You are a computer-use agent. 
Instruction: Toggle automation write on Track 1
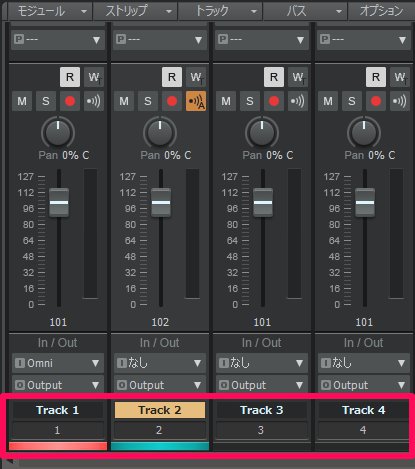tap(94, 77)
